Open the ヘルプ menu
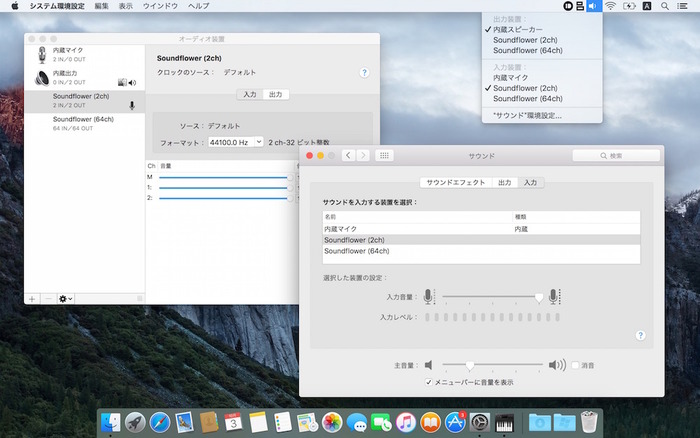 [x=198, y=6]
